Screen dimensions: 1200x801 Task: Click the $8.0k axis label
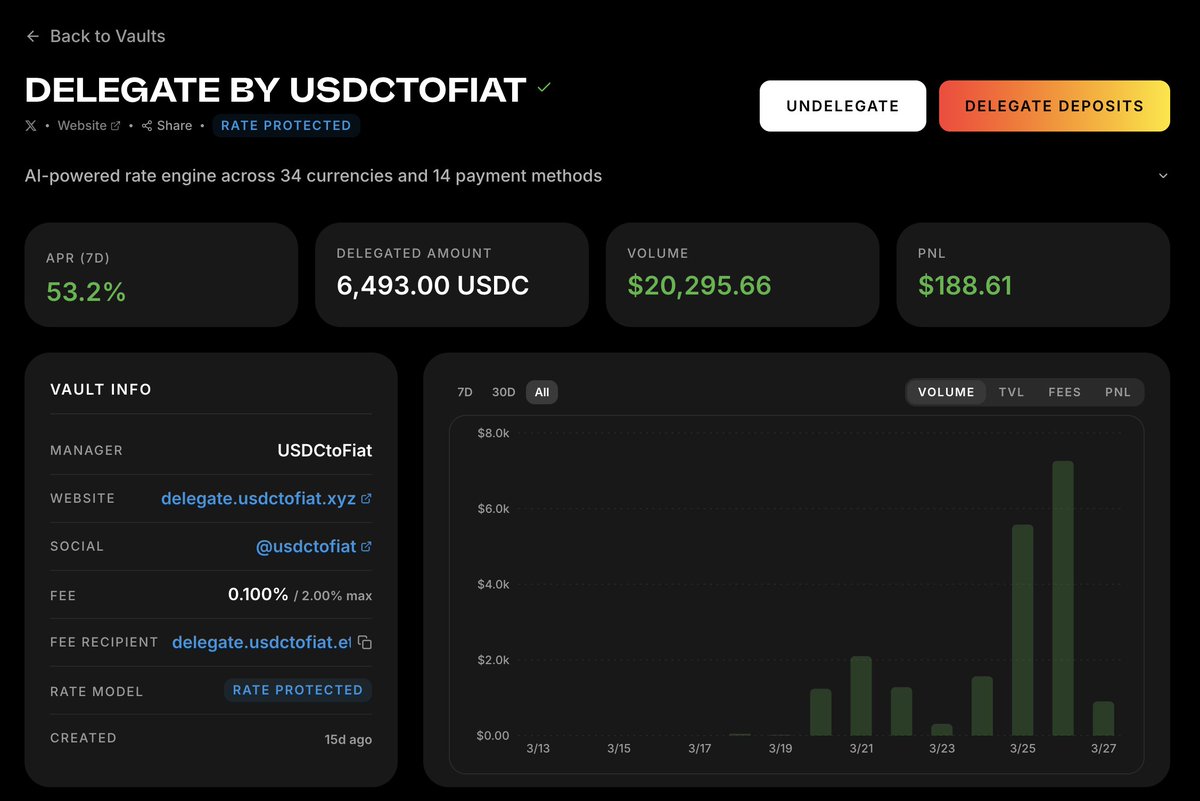tap(493, 433)
